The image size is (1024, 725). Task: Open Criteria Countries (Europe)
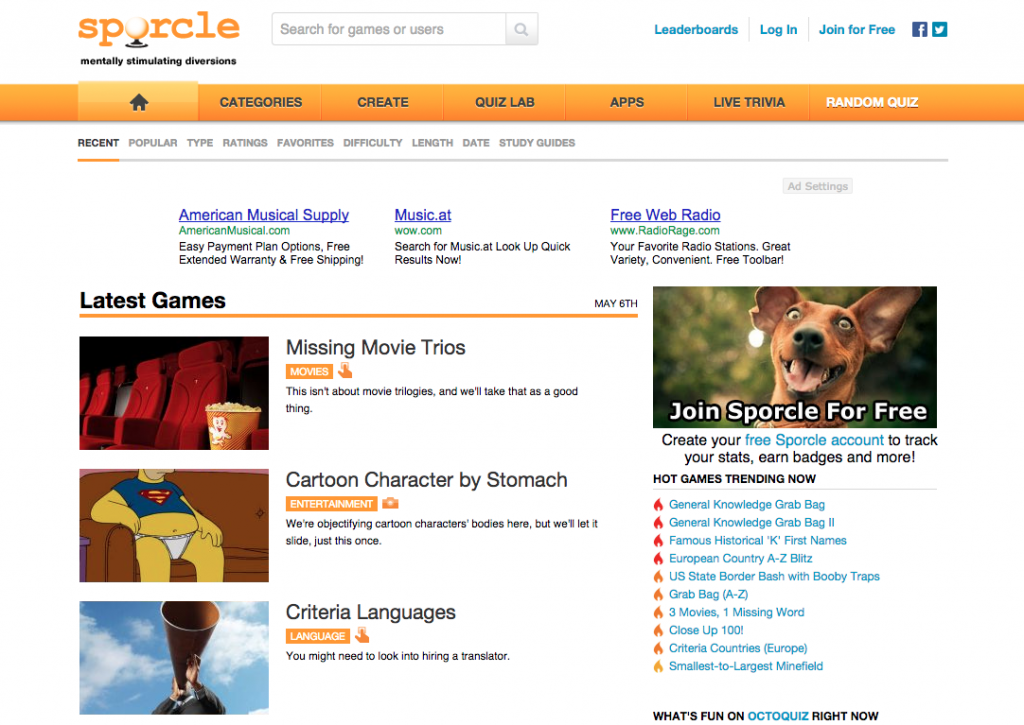(738, 648)
